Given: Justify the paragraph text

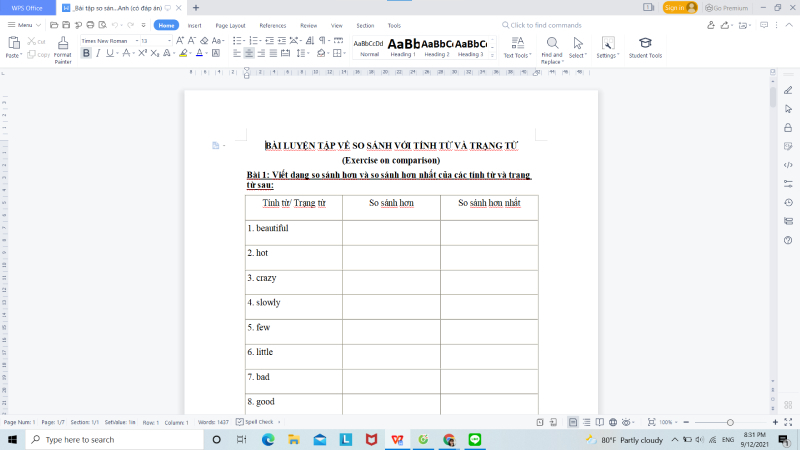Looking at the screenshot, I should click(273, 53).
